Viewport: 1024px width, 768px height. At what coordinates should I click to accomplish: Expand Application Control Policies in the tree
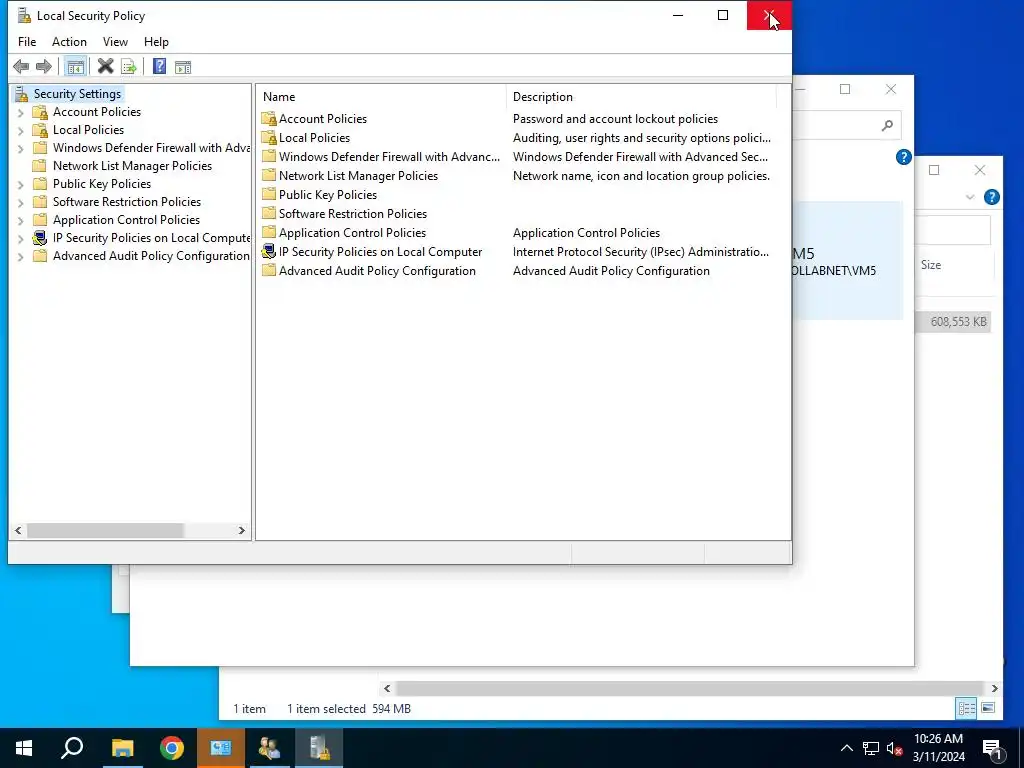tap(20, 221)
